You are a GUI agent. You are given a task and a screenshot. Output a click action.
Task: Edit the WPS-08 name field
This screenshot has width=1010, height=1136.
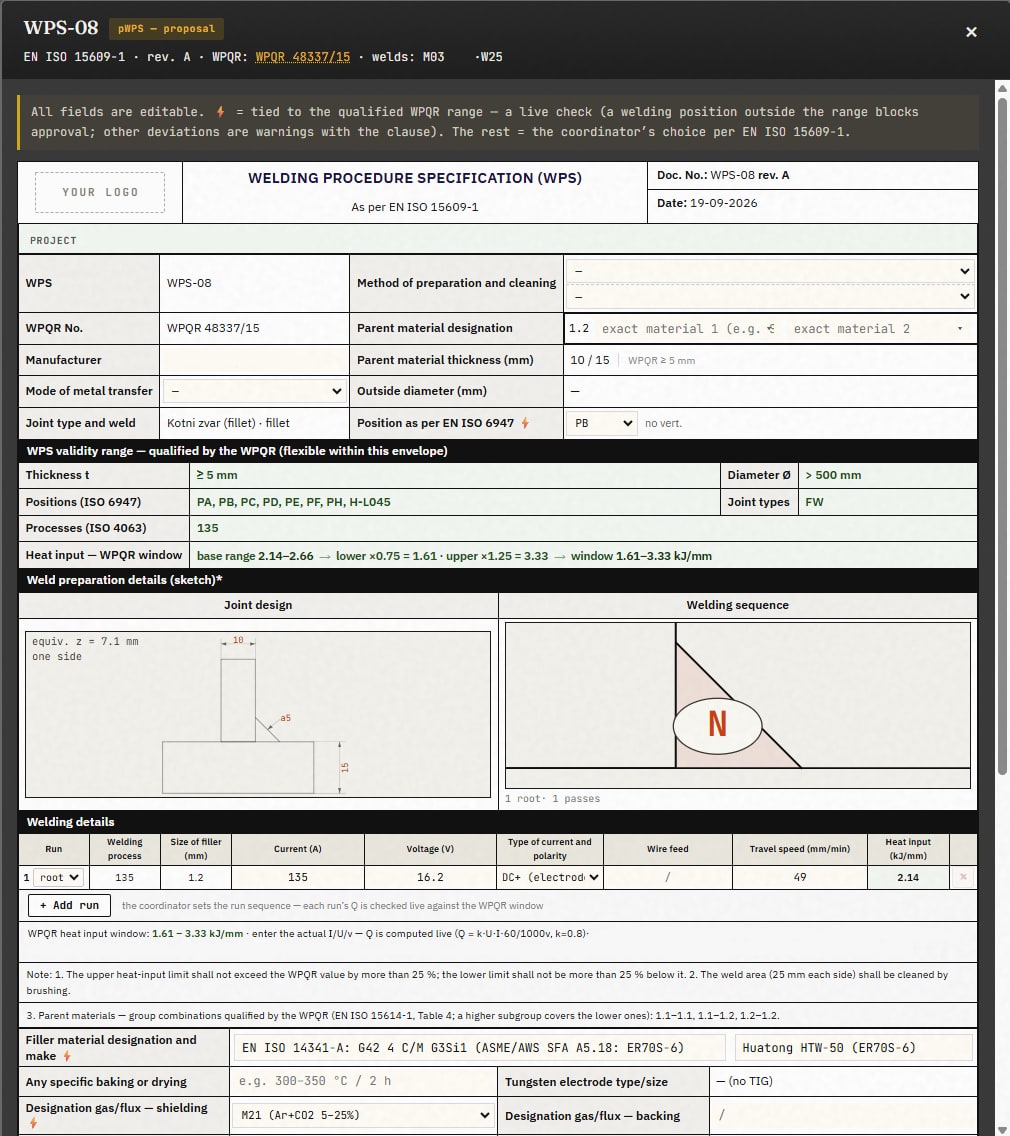coord(254,283)
